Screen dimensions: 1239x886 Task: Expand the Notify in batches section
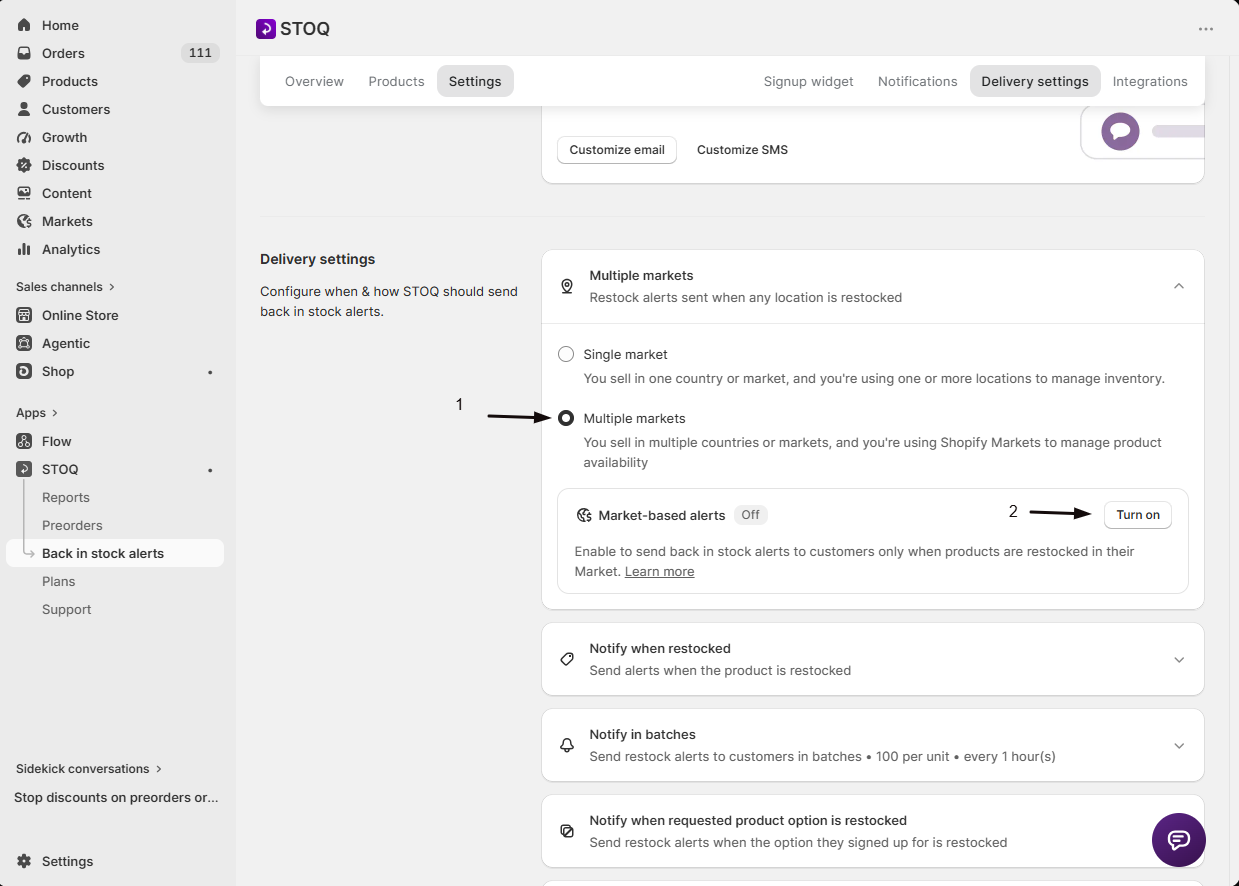coord(1179,746)
